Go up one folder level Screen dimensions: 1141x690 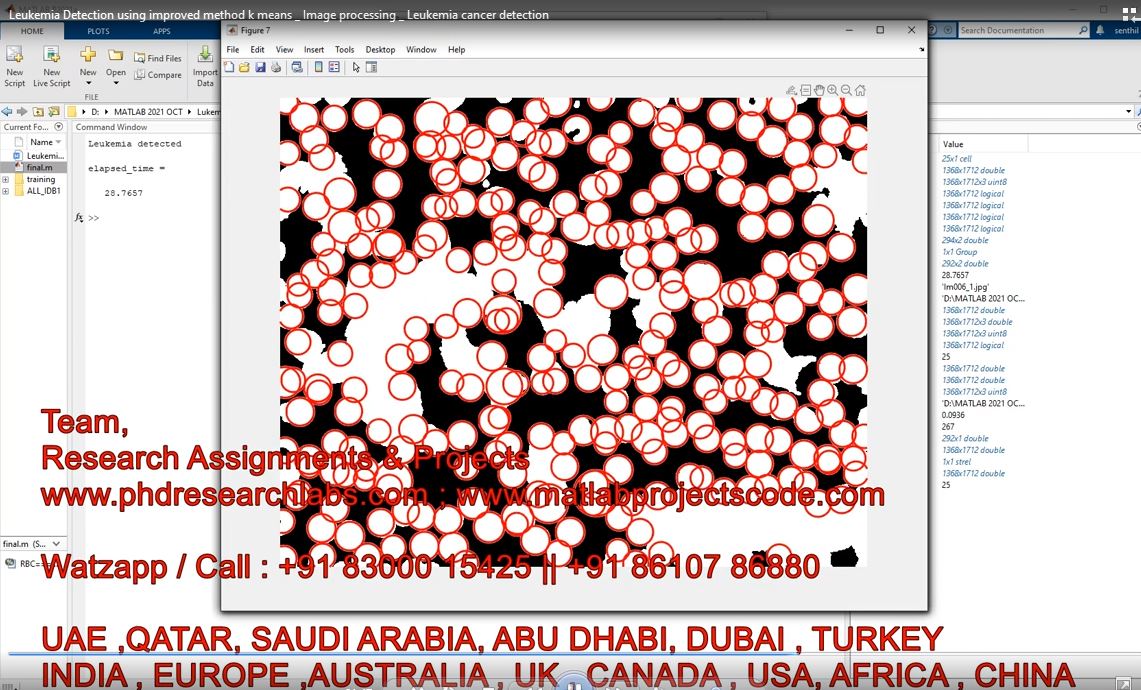pyautogui.click(x=38, y=112)
